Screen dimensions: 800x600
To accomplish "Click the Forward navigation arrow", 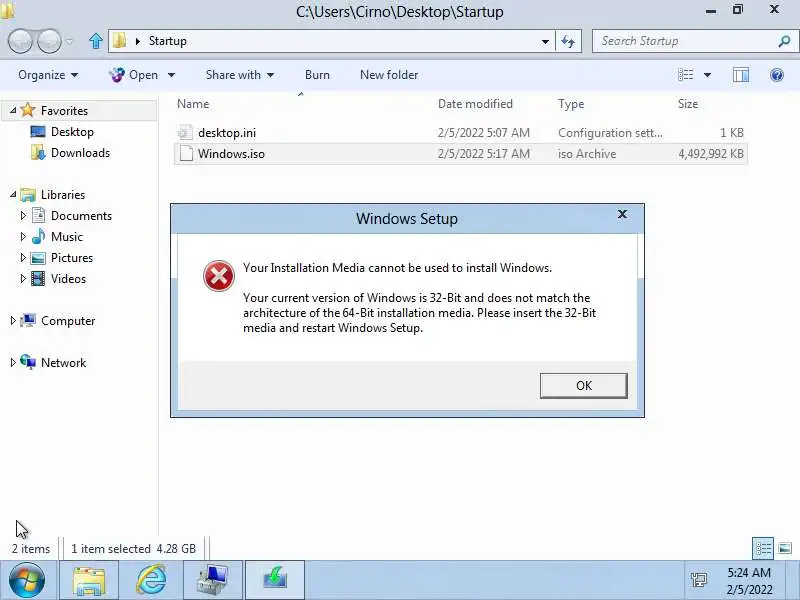I will (x=49, y=41).
